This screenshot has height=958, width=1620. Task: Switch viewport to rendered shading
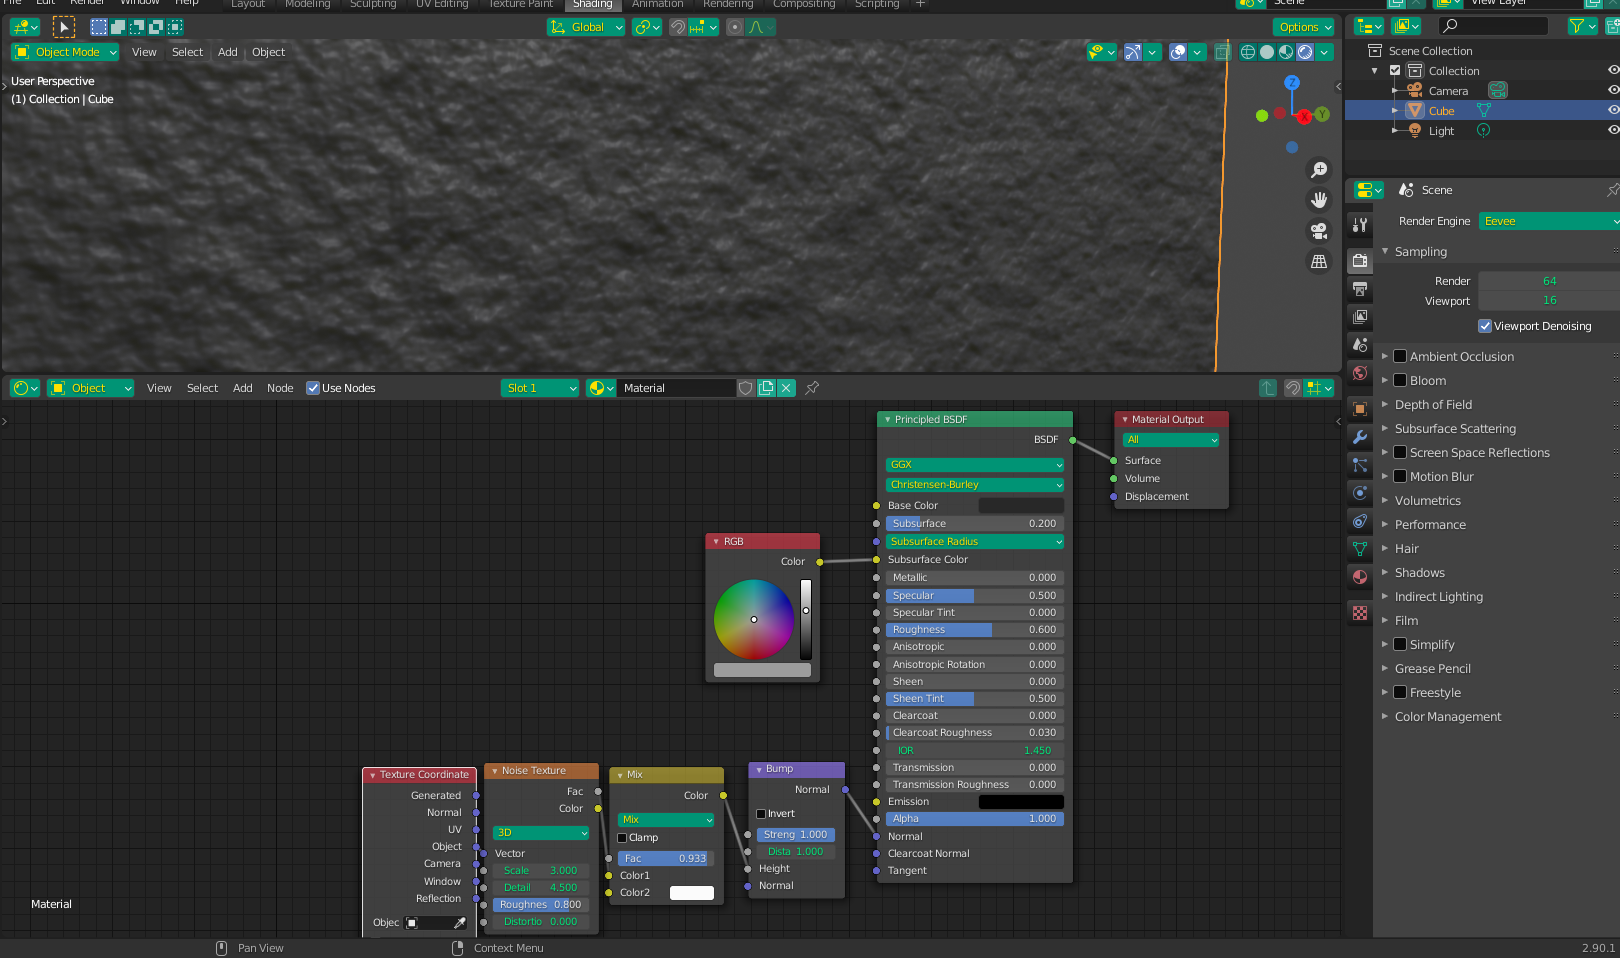[1305, 52]
